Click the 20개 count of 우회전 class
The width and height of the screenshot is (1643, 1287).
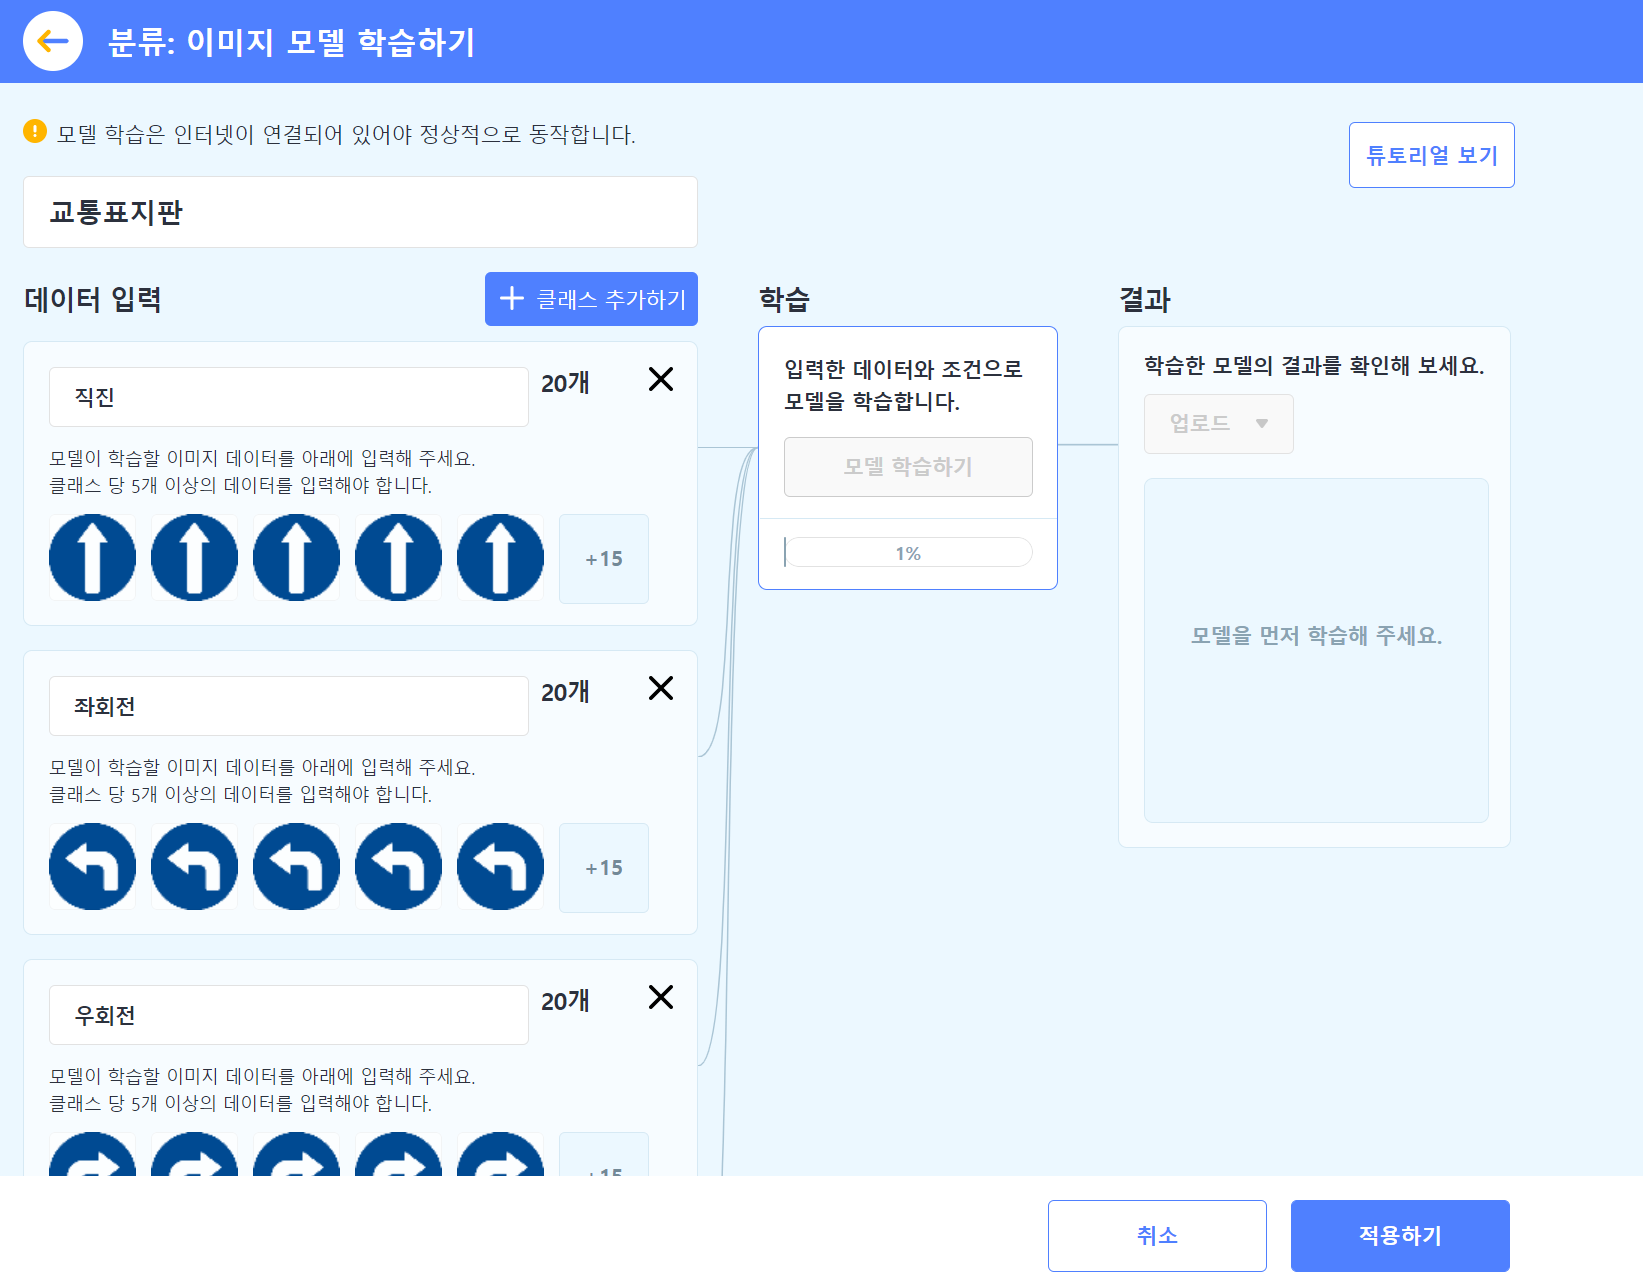tap(565, 1001)
